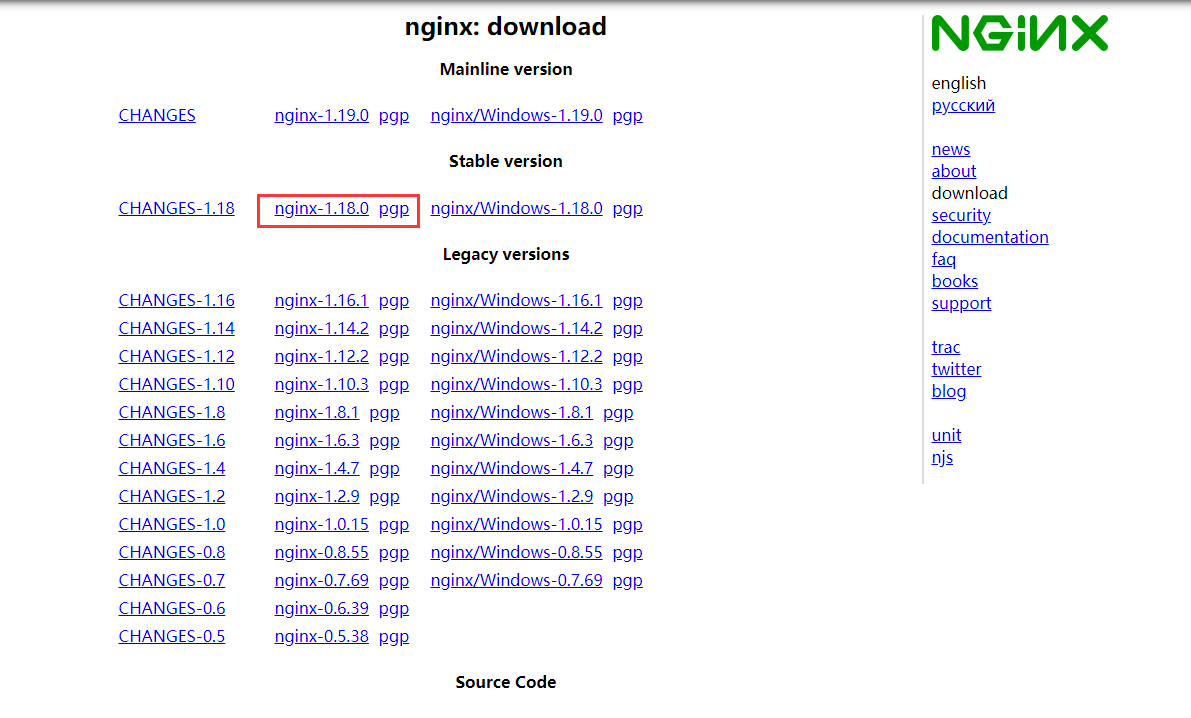1191x718 pixels.
Task: Download legacy nginx-1.16.1 source
Action: tap(322, 300)
